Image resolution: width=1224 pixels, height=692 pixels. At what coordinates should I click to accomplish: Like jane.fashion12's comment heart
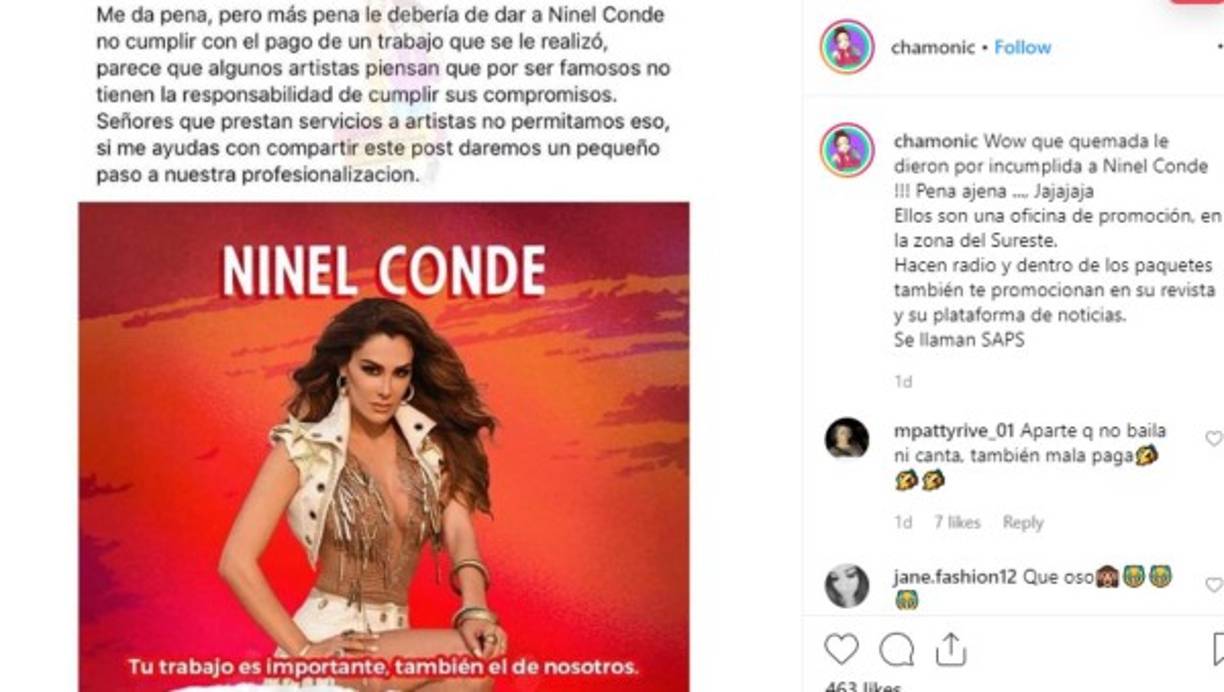(1214, 584)
